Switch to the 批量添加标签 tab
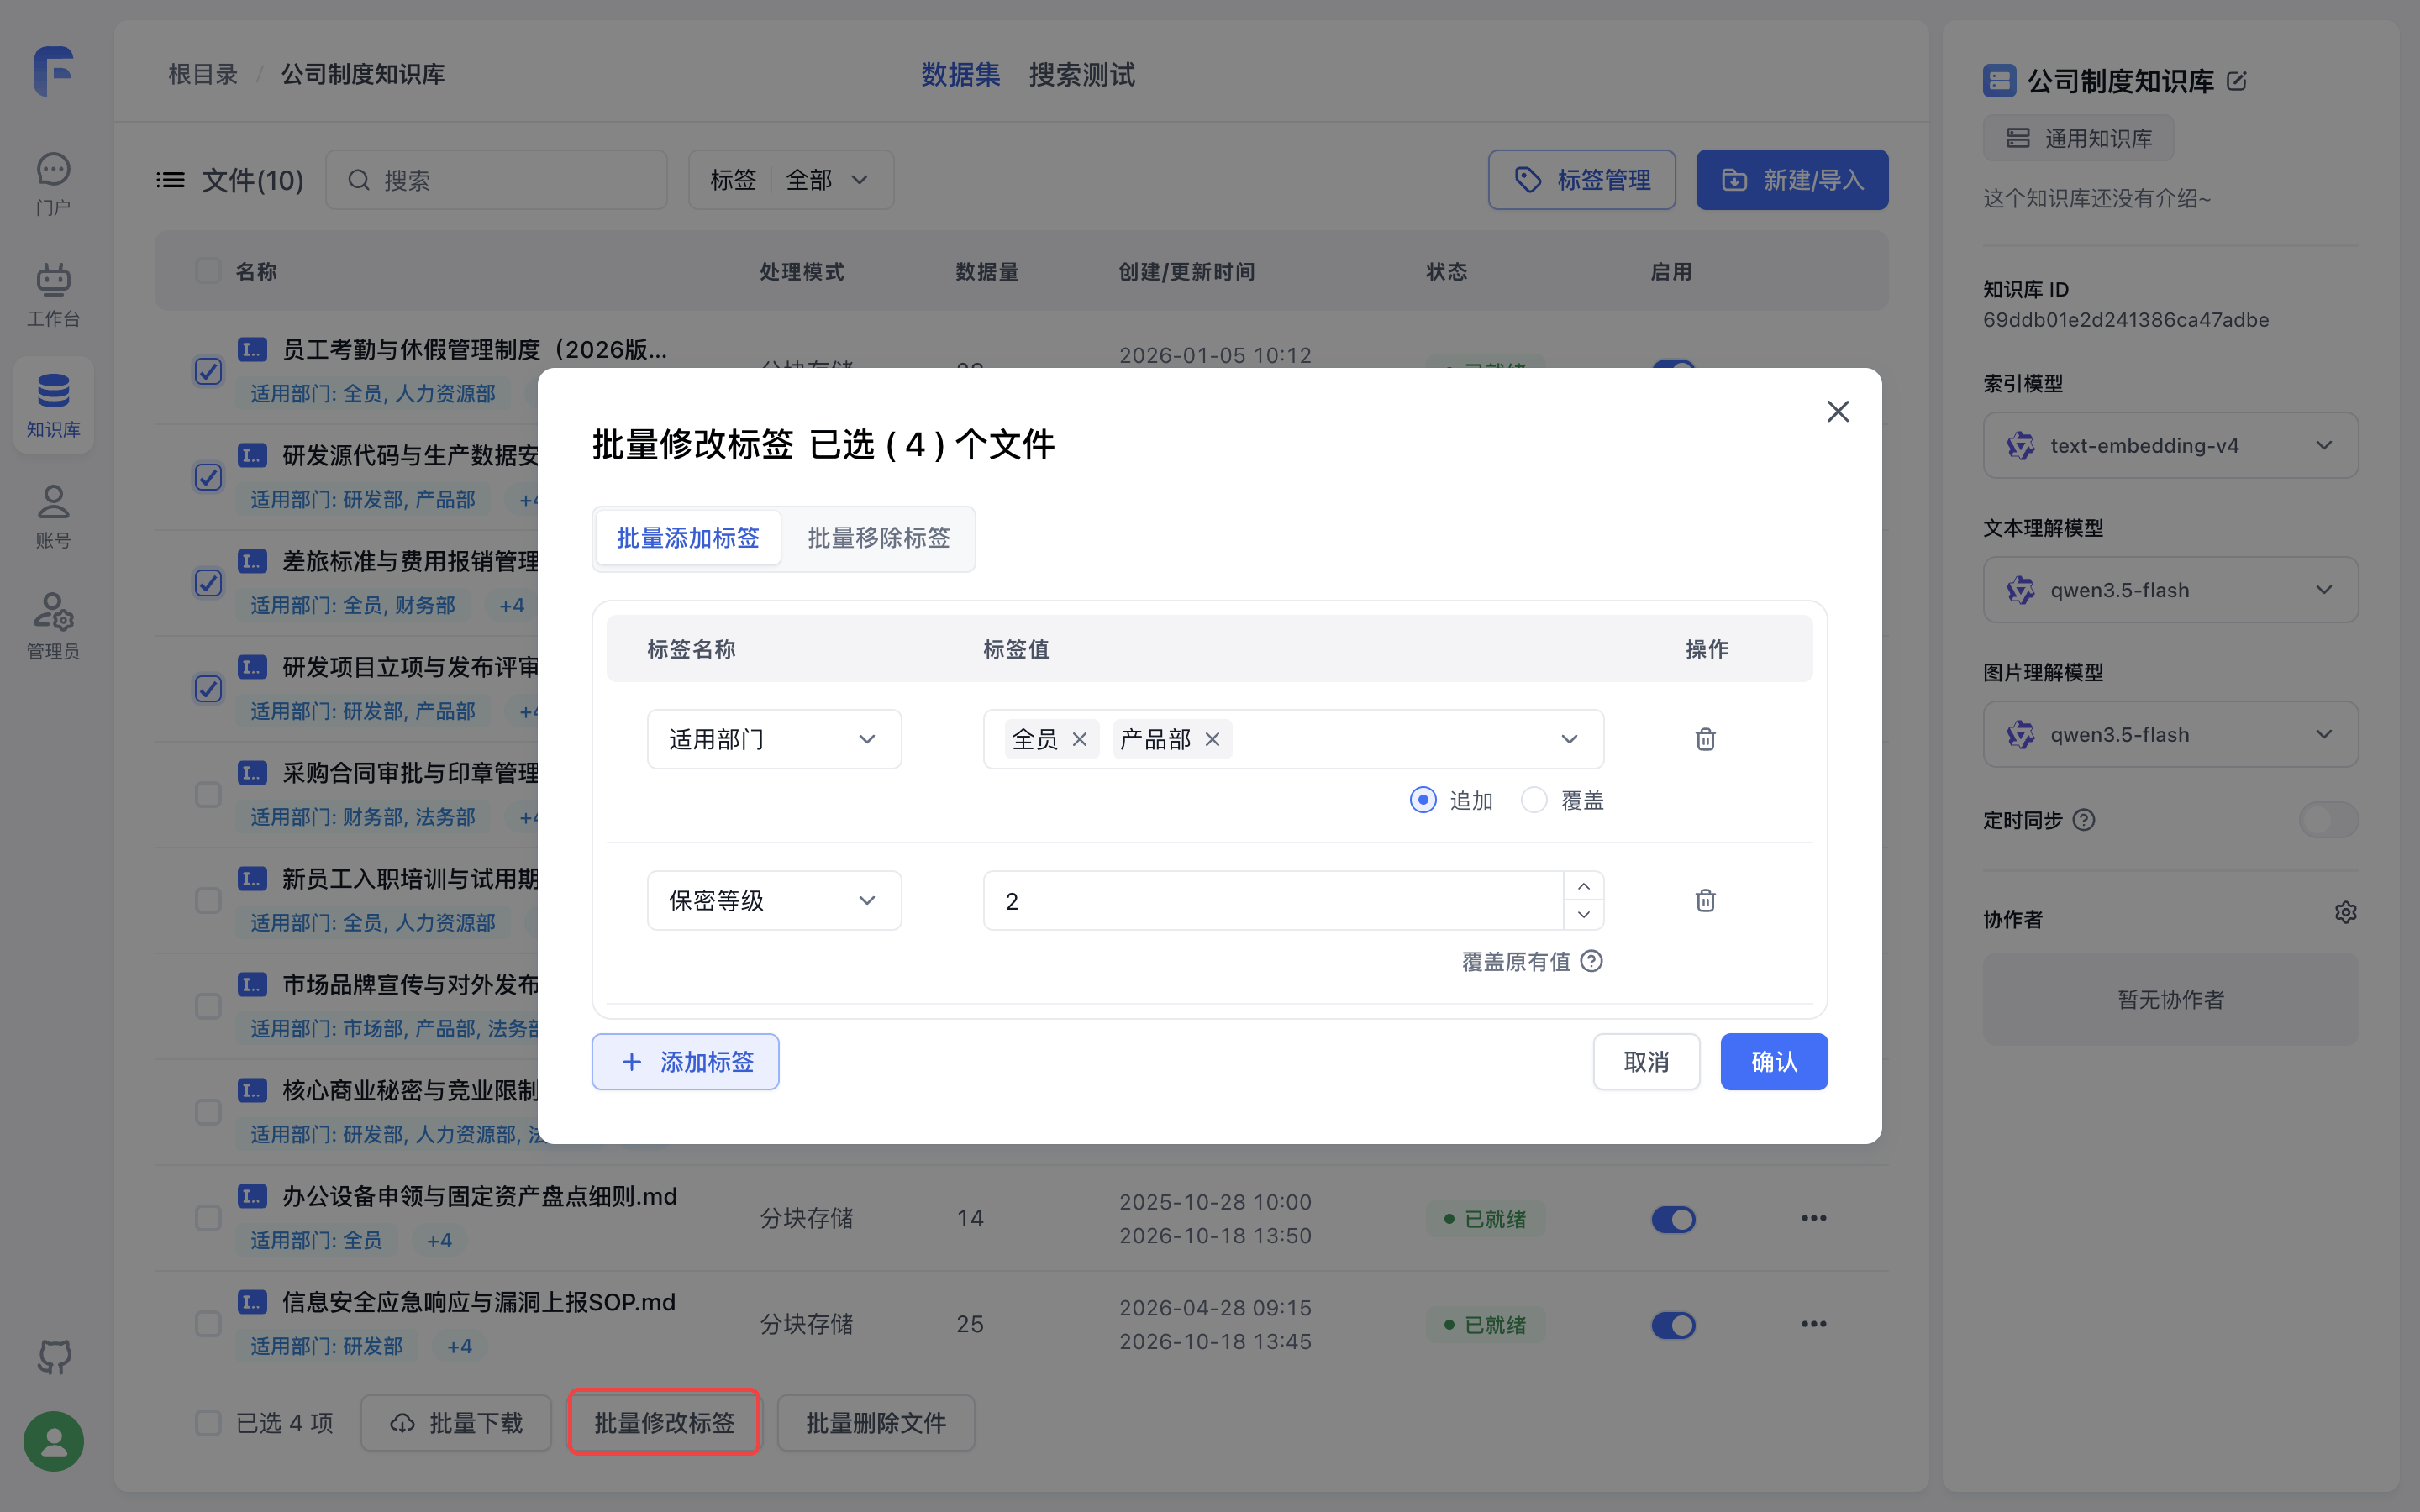This screenshot has height=1512, width=2420. (688, 538)
